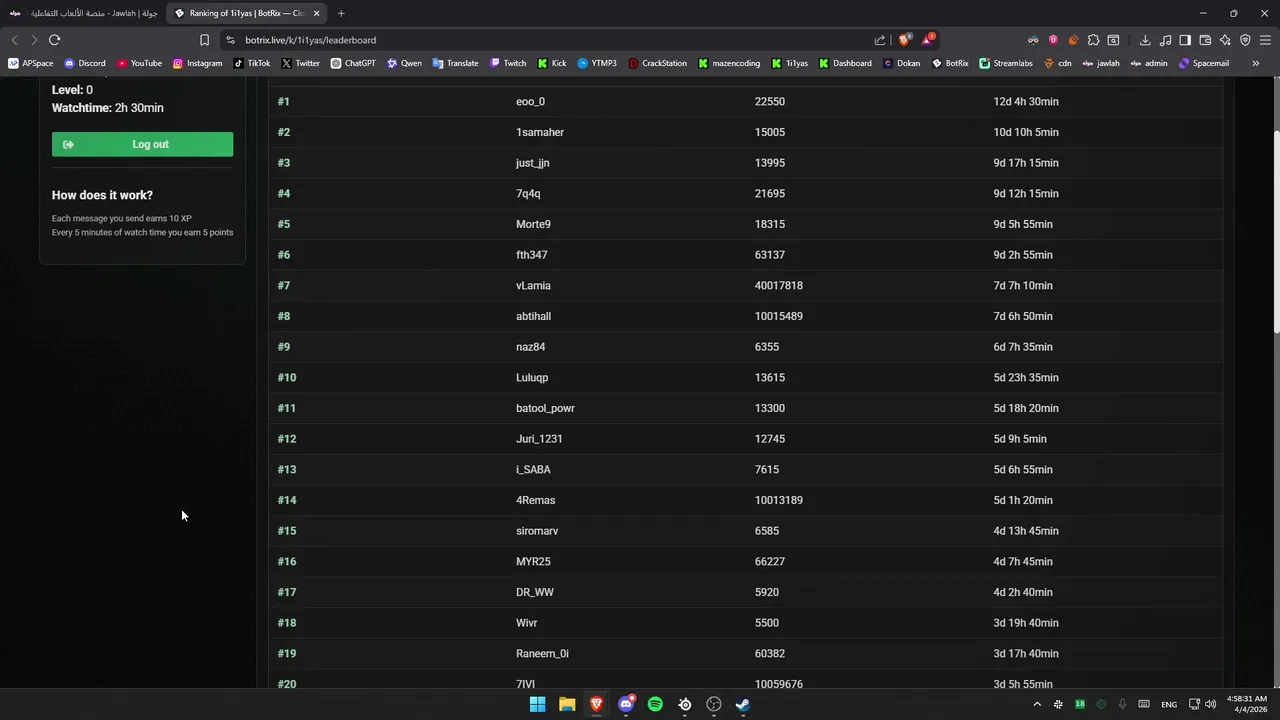Open File Explorer from taskbar
Screen dimensions: 1280x720
pyautogui.click(x=567, y=704)
